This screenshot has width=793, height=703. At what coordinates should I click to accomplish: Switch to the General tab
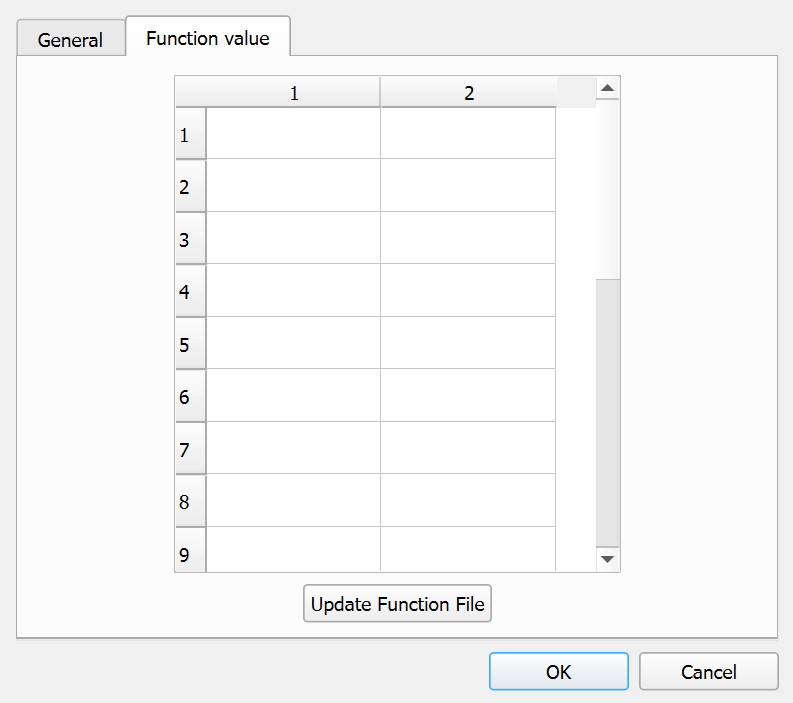[70, 40]
